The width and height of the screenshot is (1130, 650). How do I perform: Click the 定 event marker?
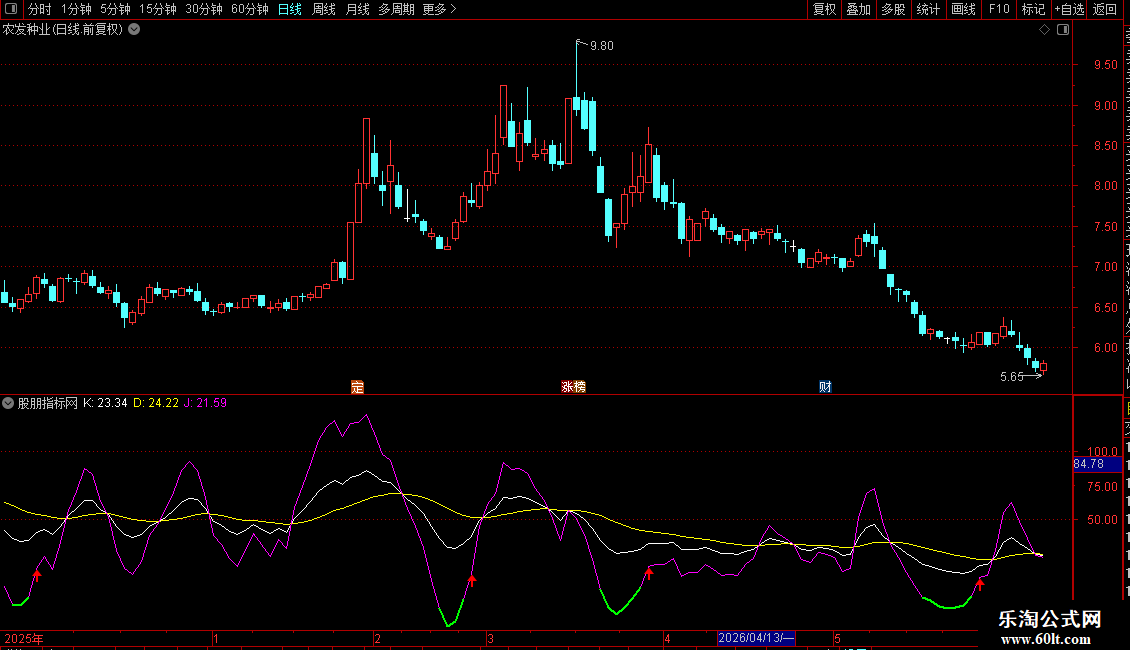coord(357,387)
